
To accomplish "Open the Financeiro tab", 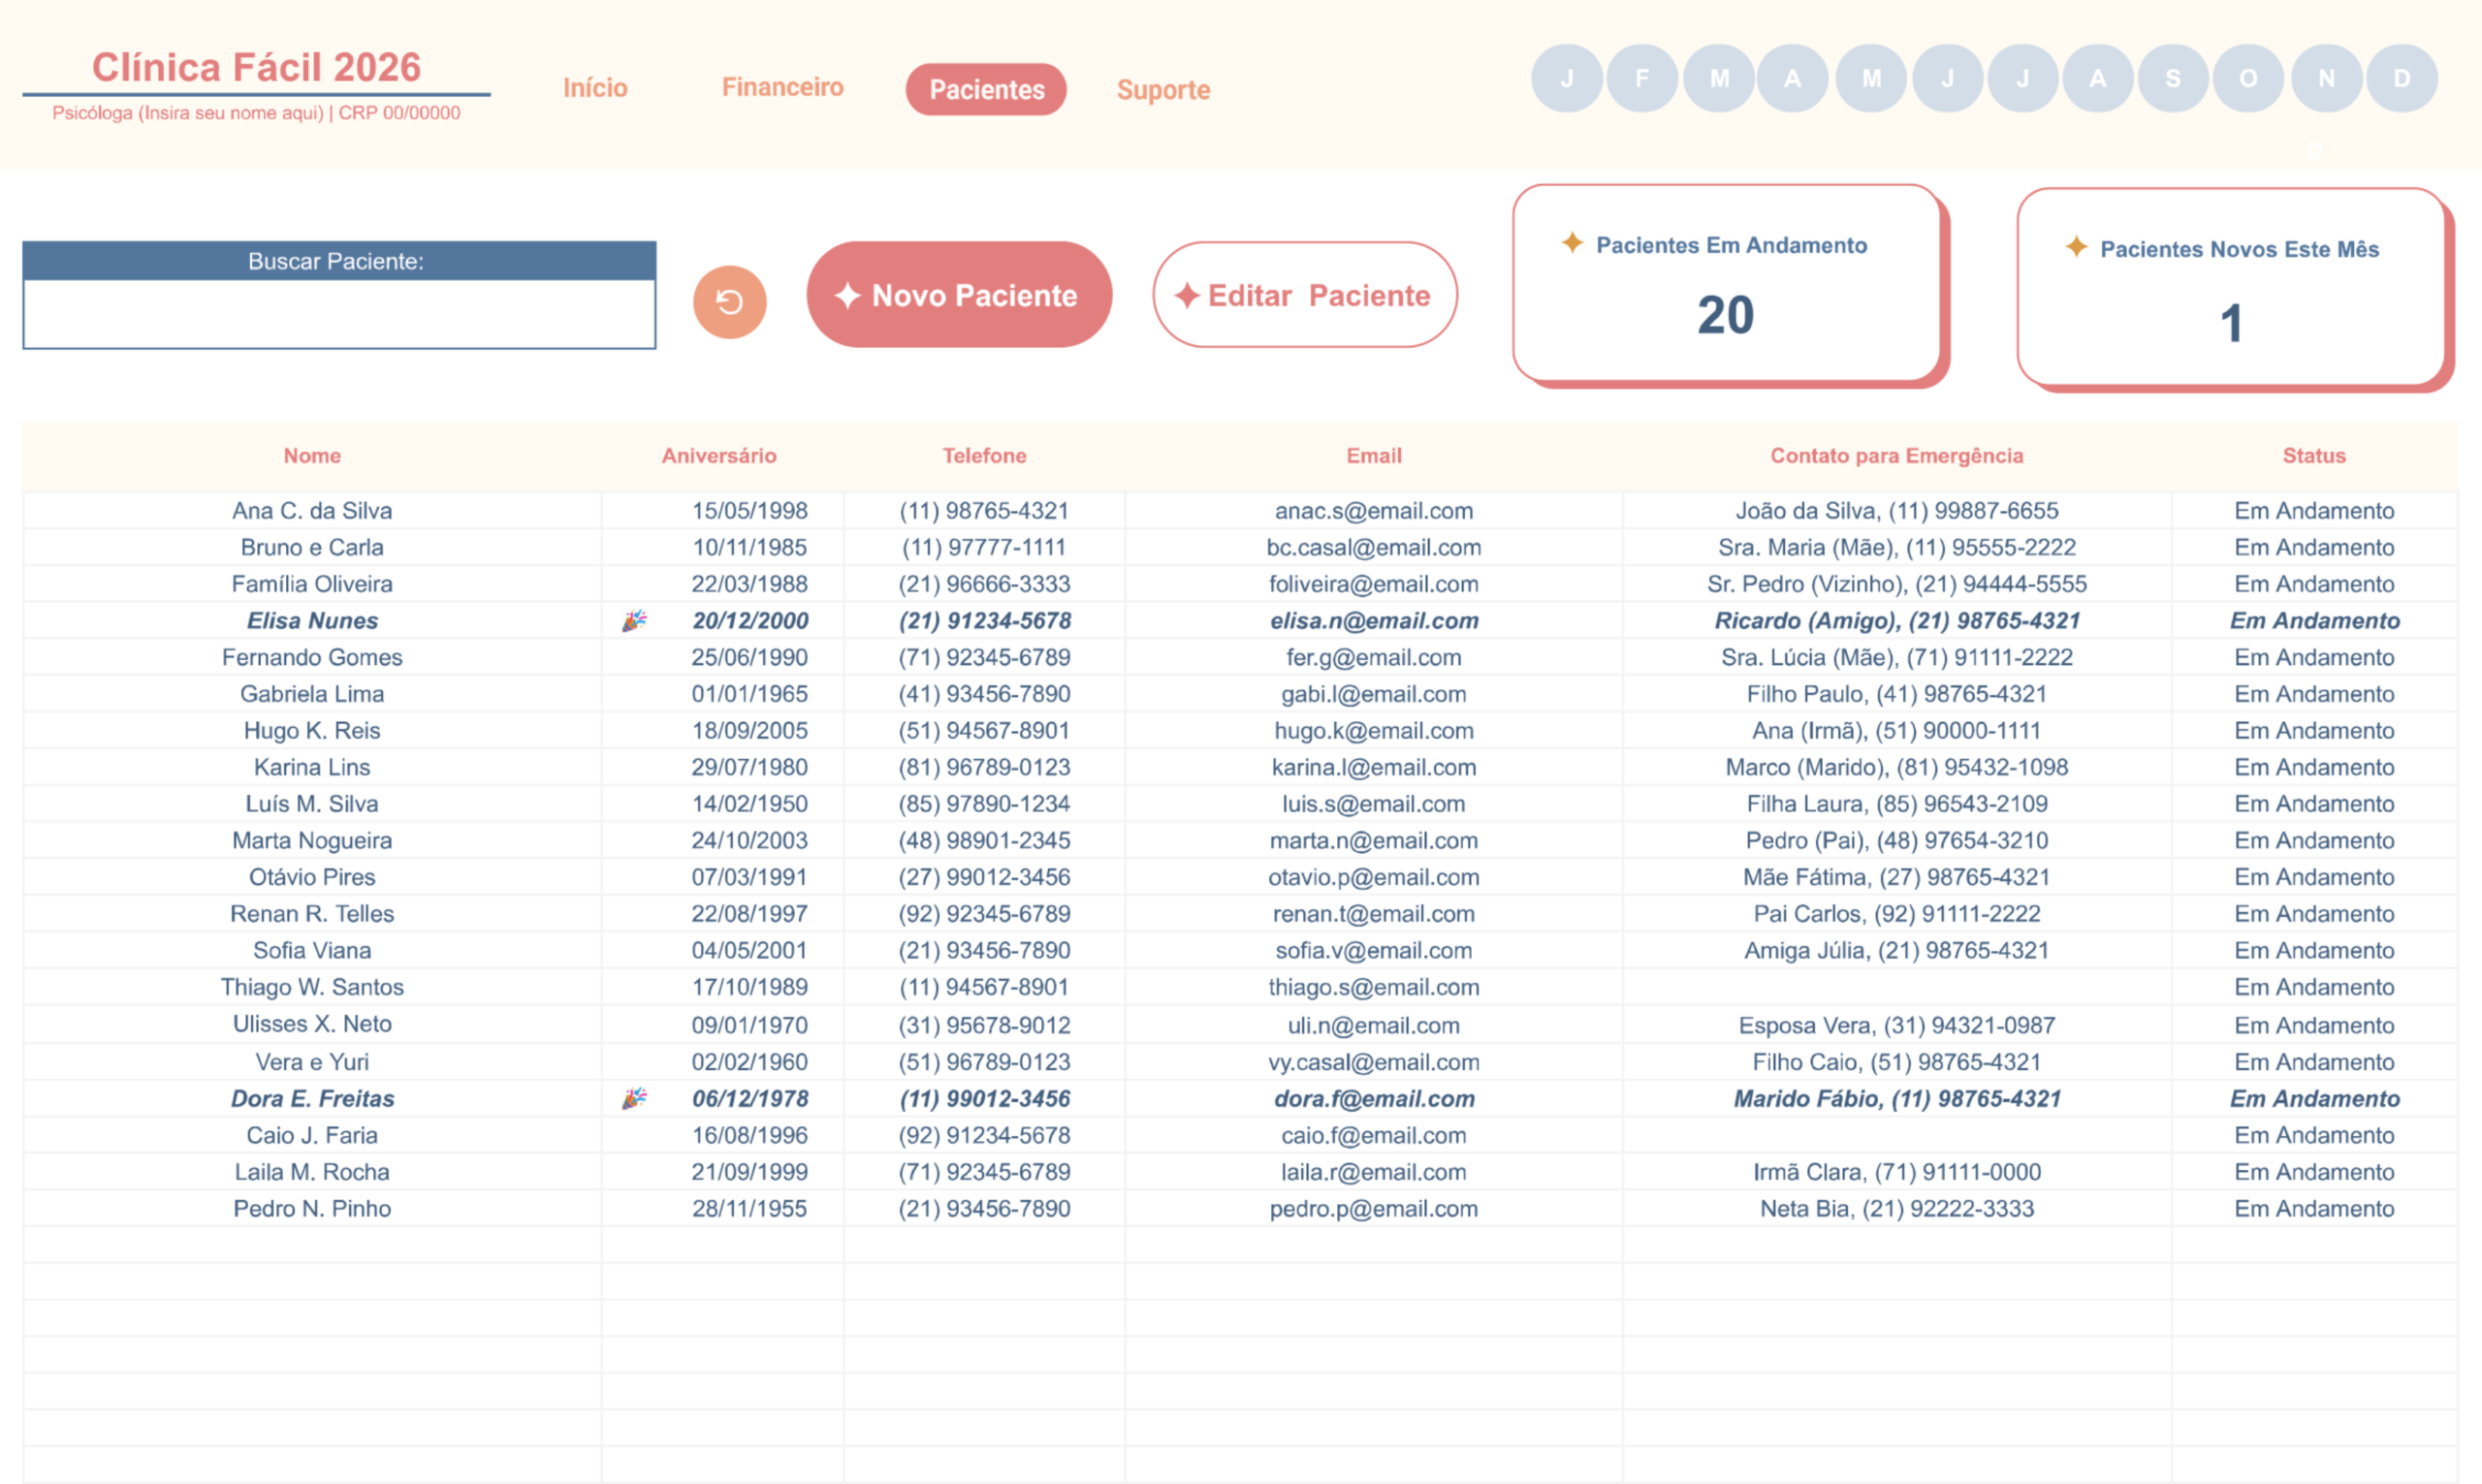I will (782, 87).
